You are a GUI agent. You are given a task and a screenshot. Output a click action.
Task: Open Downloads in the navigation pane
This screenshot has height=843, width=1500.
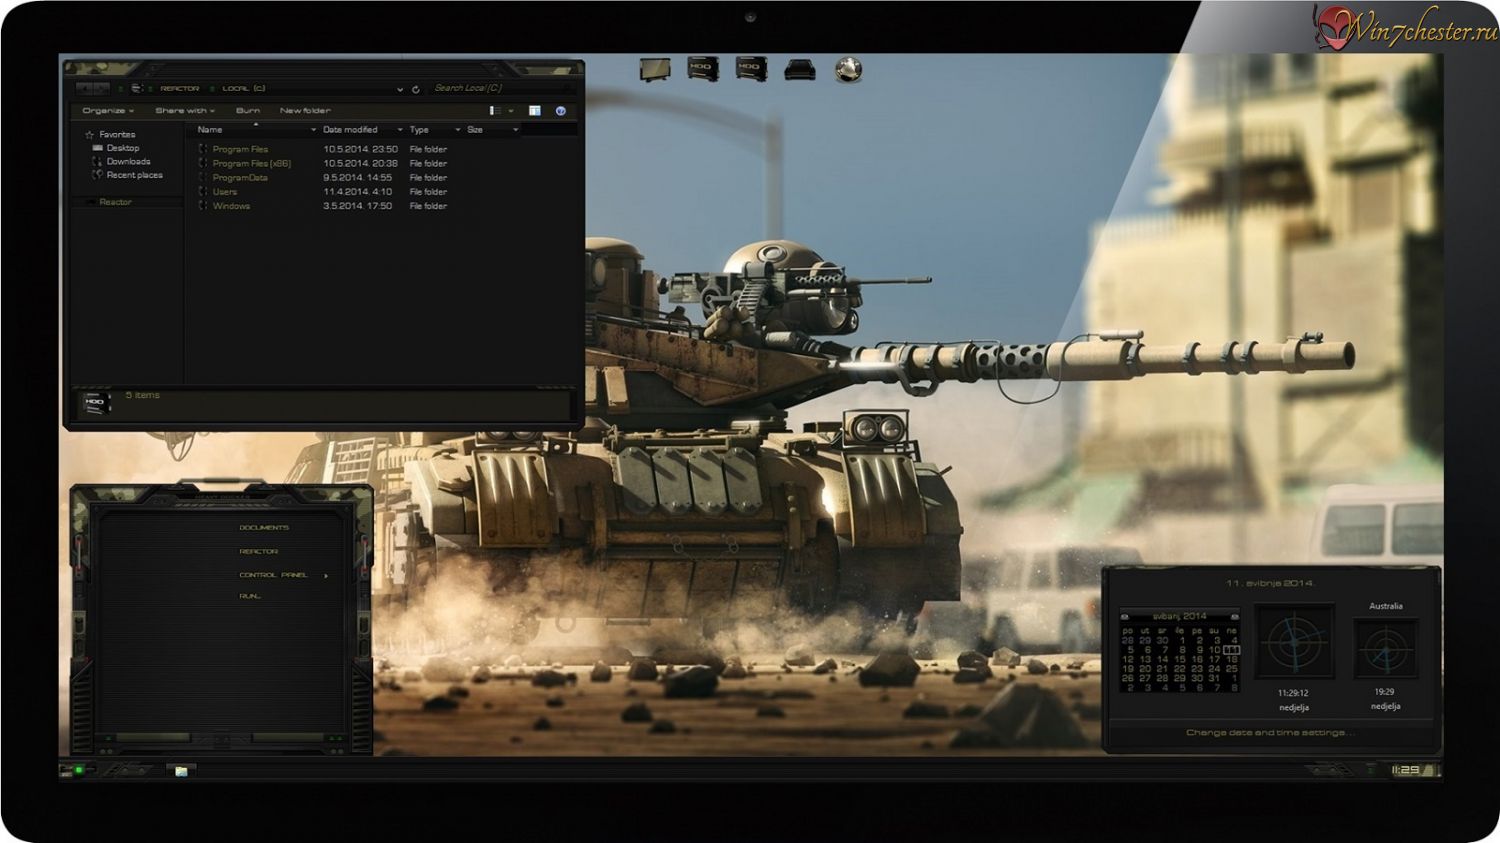point(128,161)
